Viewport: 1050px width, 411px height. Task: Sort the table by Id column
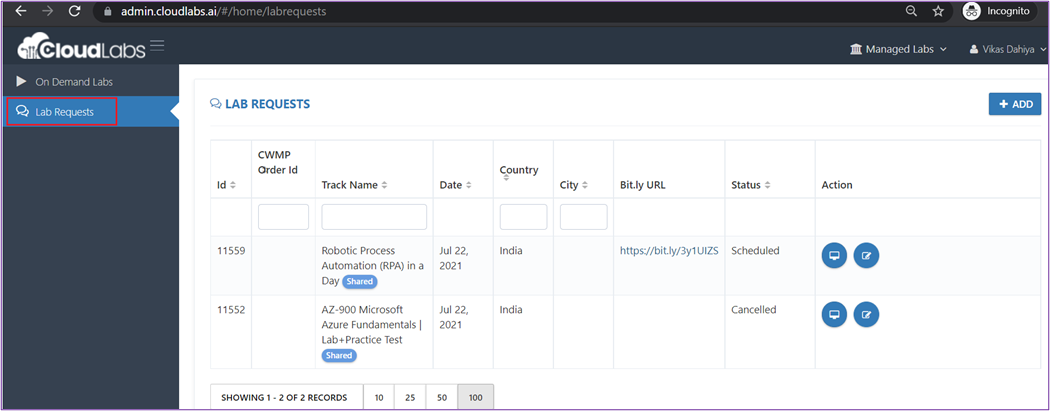[226, 185]
